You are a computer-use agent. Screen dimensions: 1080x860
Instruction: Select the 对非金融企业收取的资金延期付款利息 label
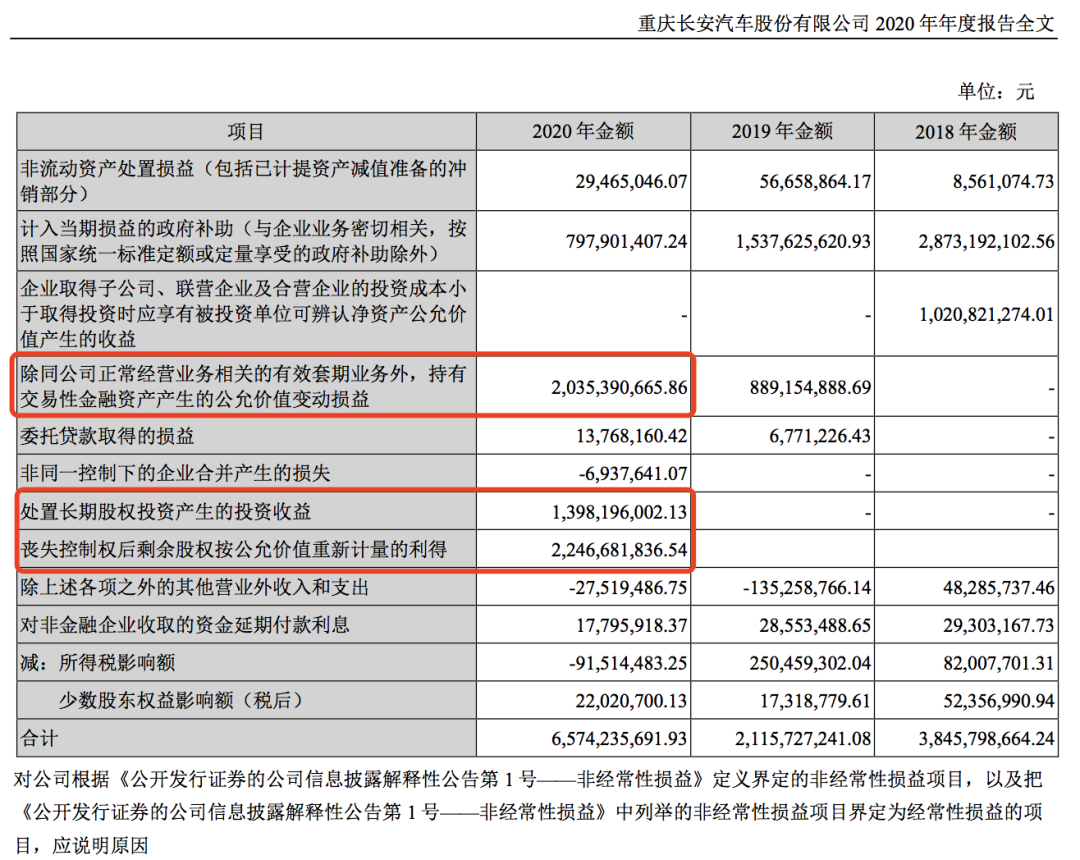(x=185, y=625)
